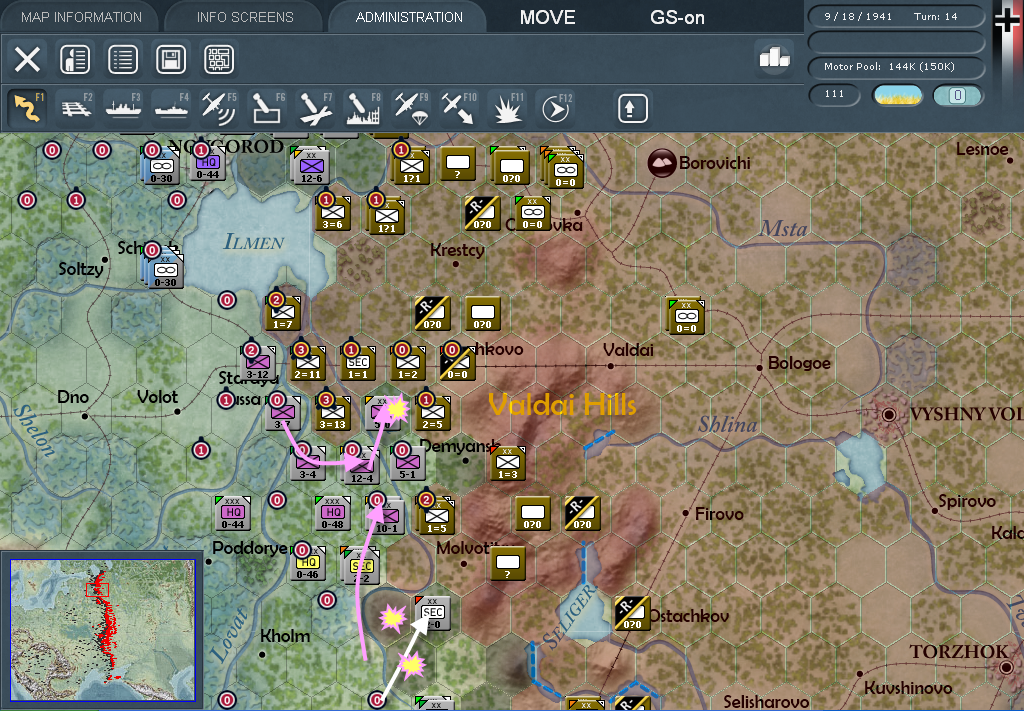Select the yellow HQ counter 0-46
This screenshot has height=711, width=1024.
(308, 563)
